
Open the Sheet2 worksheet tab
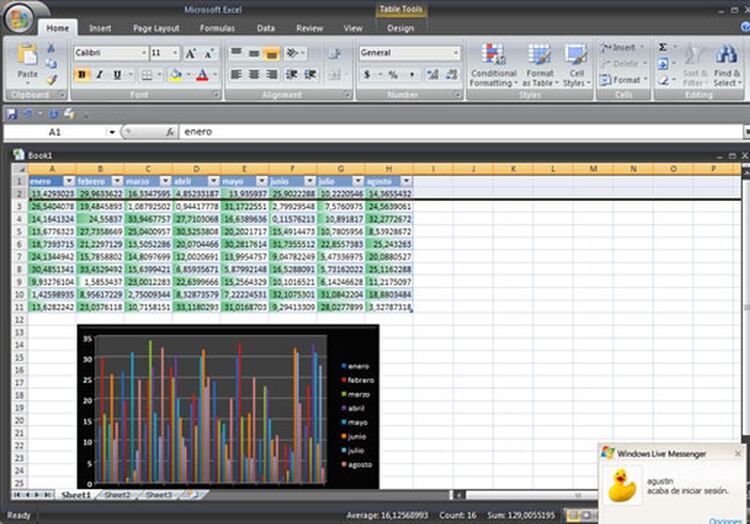click(x=117, y=495)
